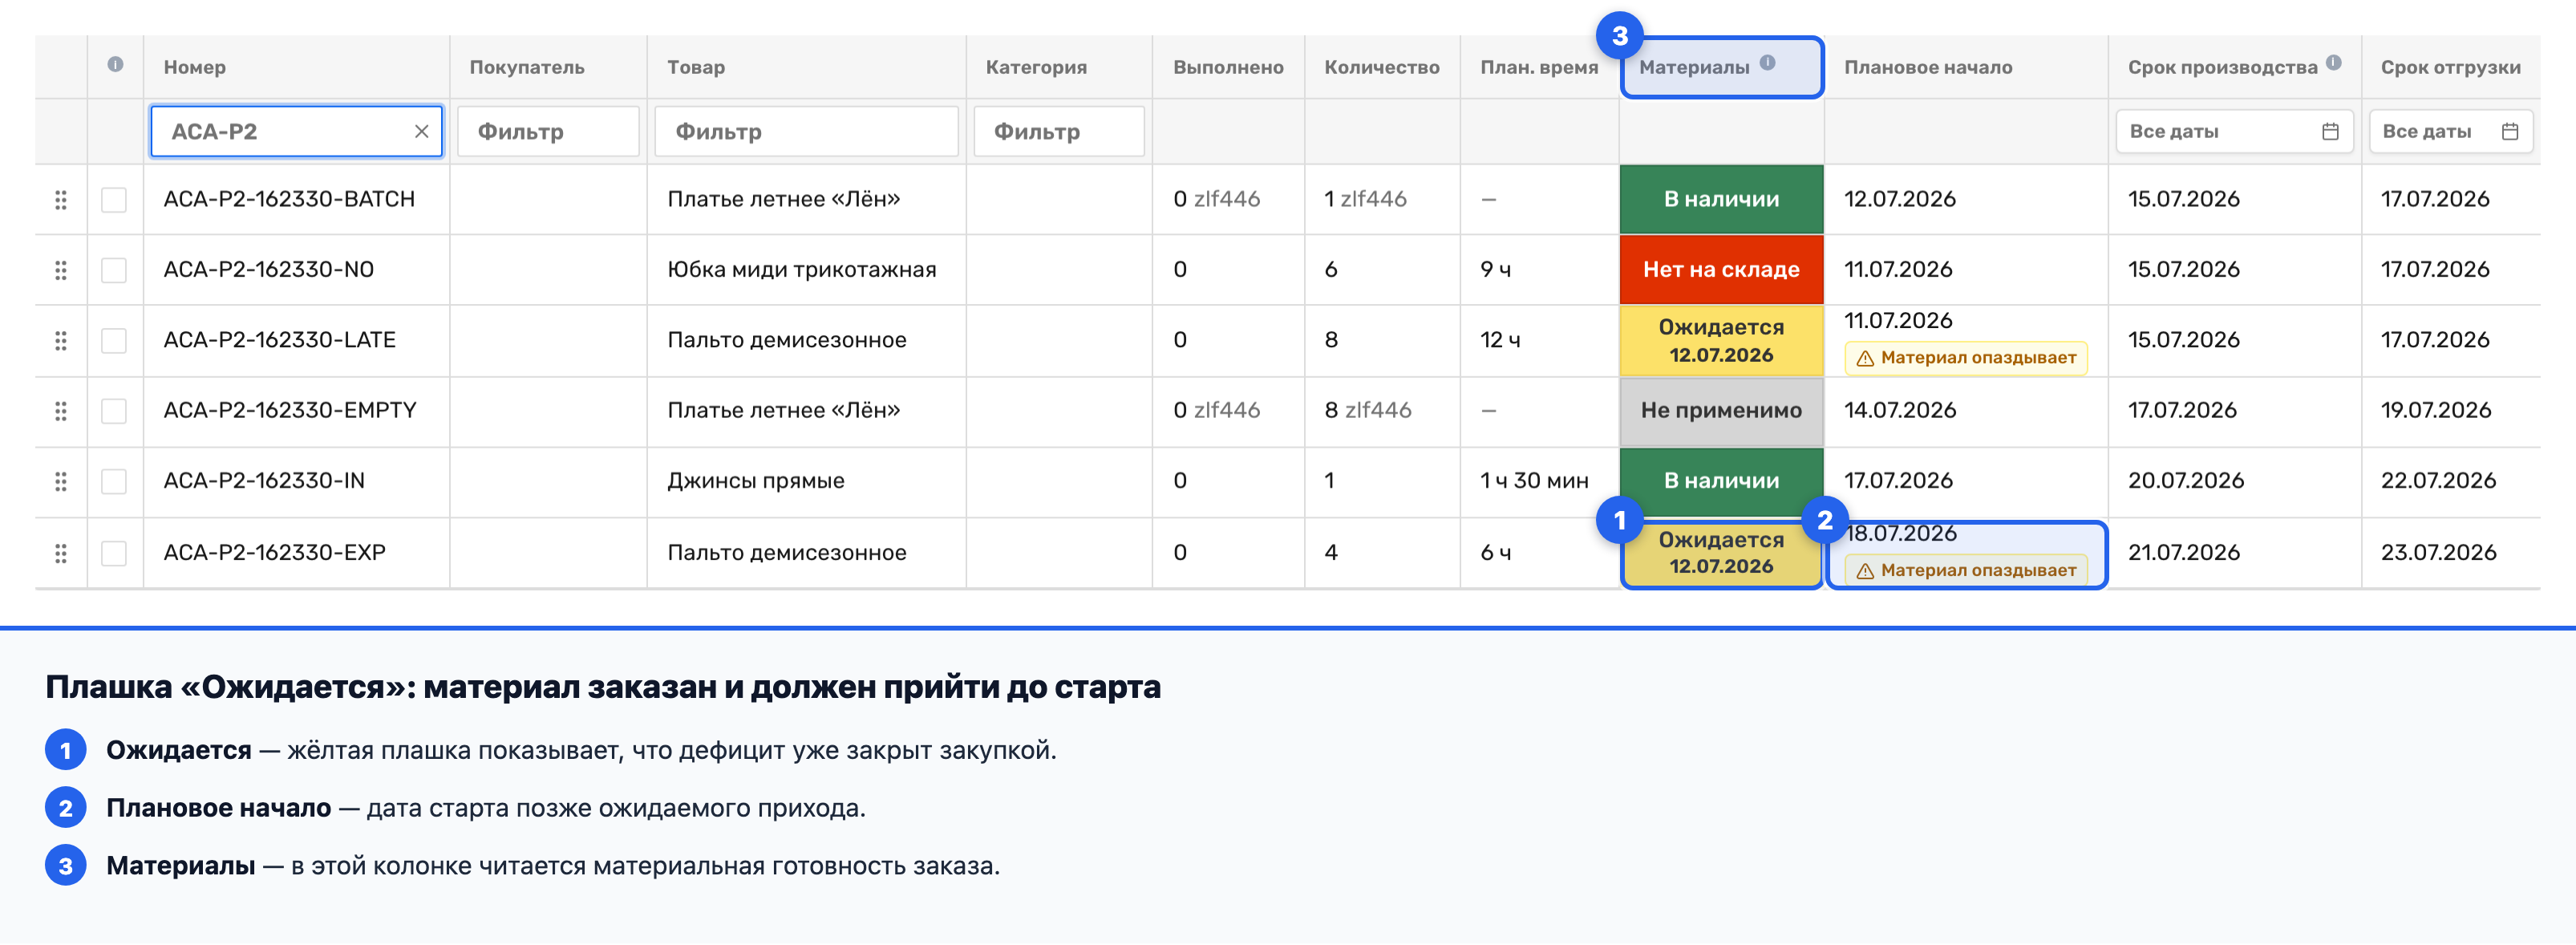Click green 'В наличии' badge for BATCH order
This screenshot has height=945, width=2576.
(1721, 200)
